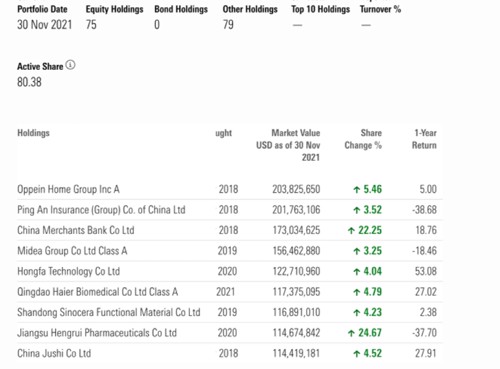Select Shandong Sinocera Functional Material Co Ltd

(109, 312)
